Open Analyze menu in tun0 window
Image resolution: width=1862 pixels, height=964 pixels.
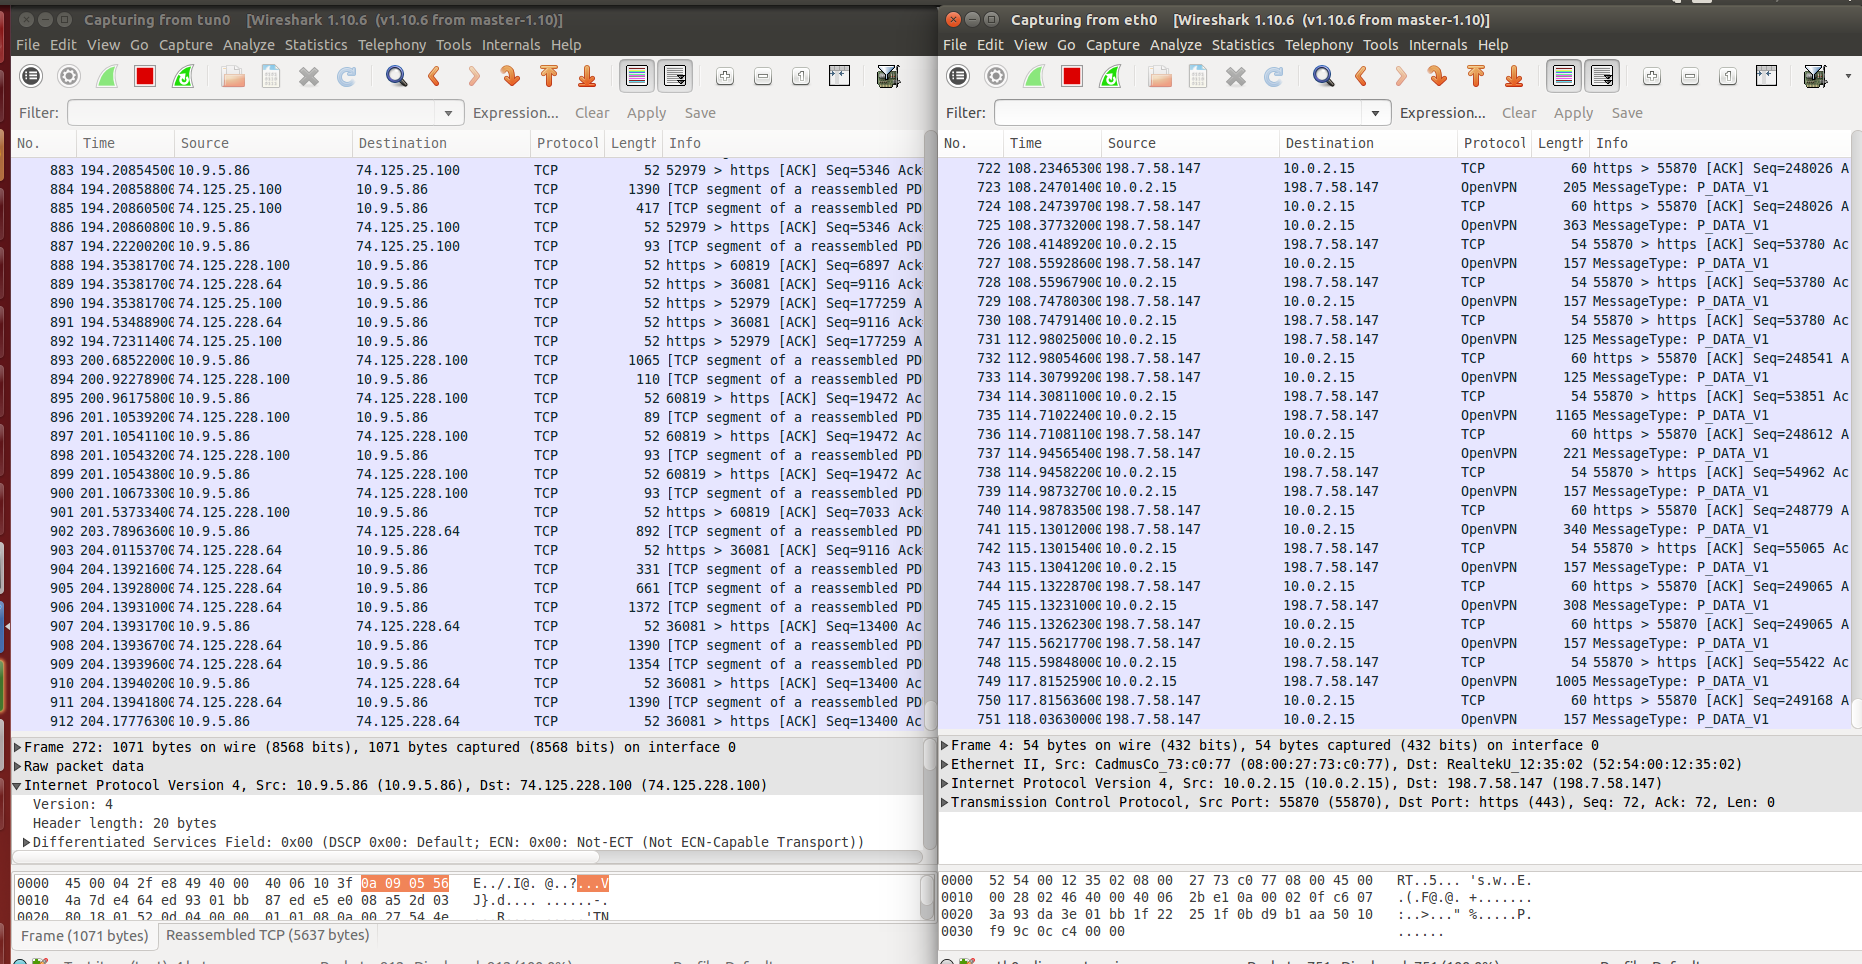pyautogui.click(x=249, y=45)
